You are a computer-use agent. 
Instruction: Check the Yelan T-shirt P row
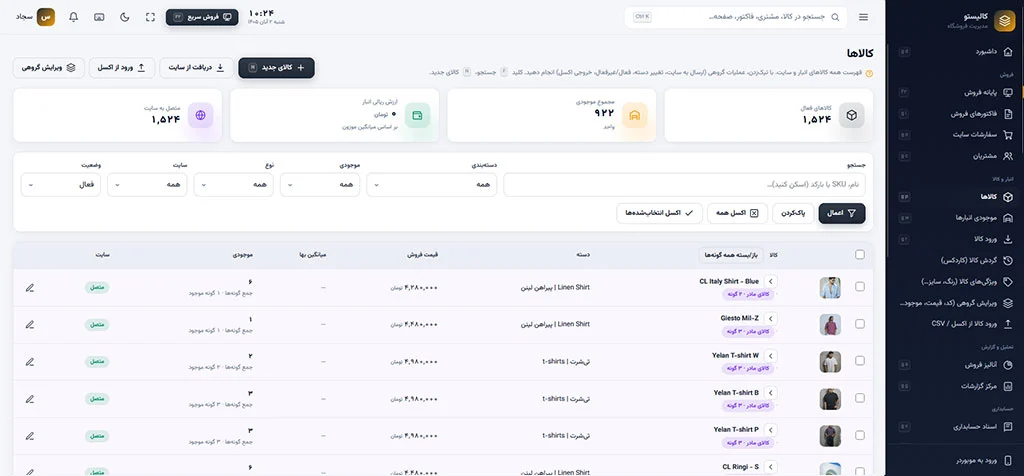(859, 435)
